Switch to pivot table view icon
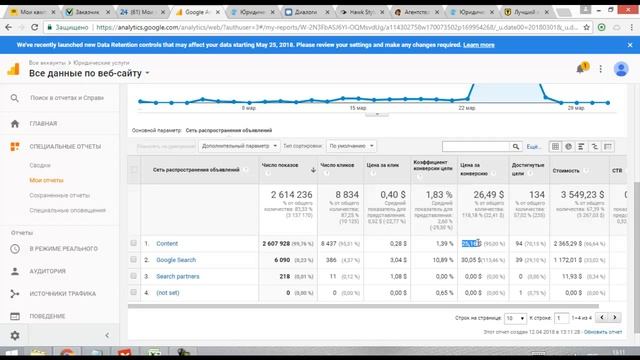Screen dimensions: 640x360 tap(608, 147)
